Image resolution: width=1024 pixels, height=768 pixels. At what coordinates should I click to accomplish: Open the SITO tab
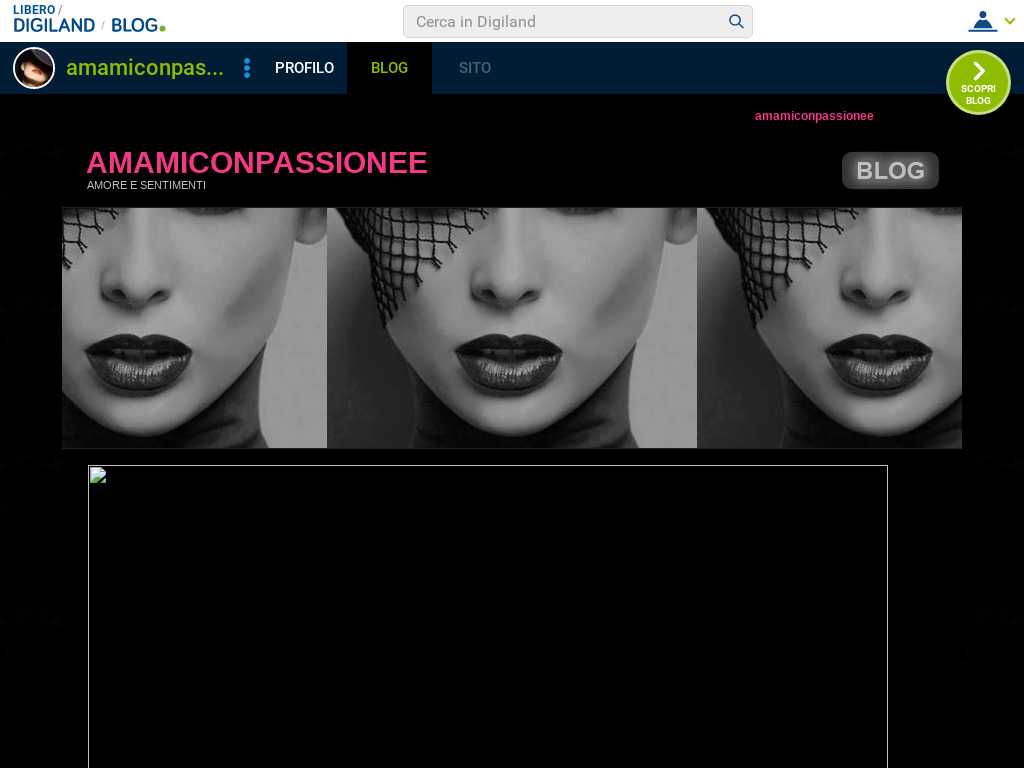coord(475,68)
